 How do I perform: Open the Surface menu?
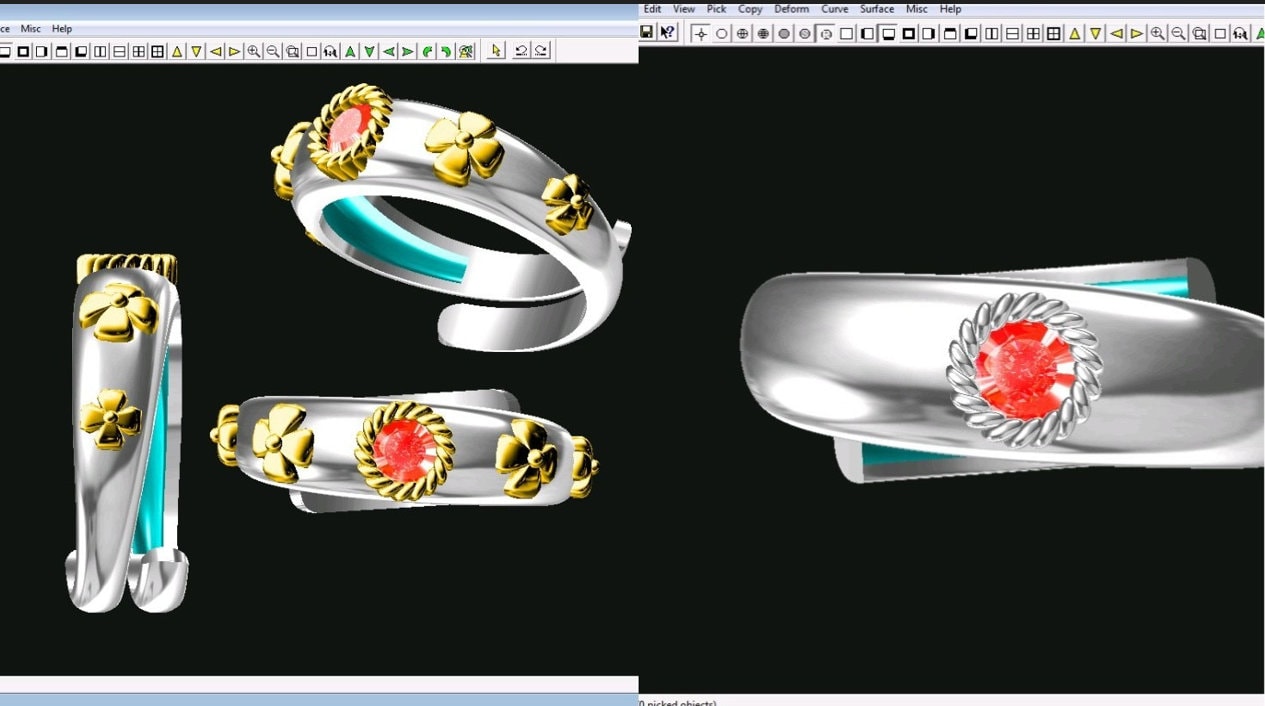(x=876, y=9)
